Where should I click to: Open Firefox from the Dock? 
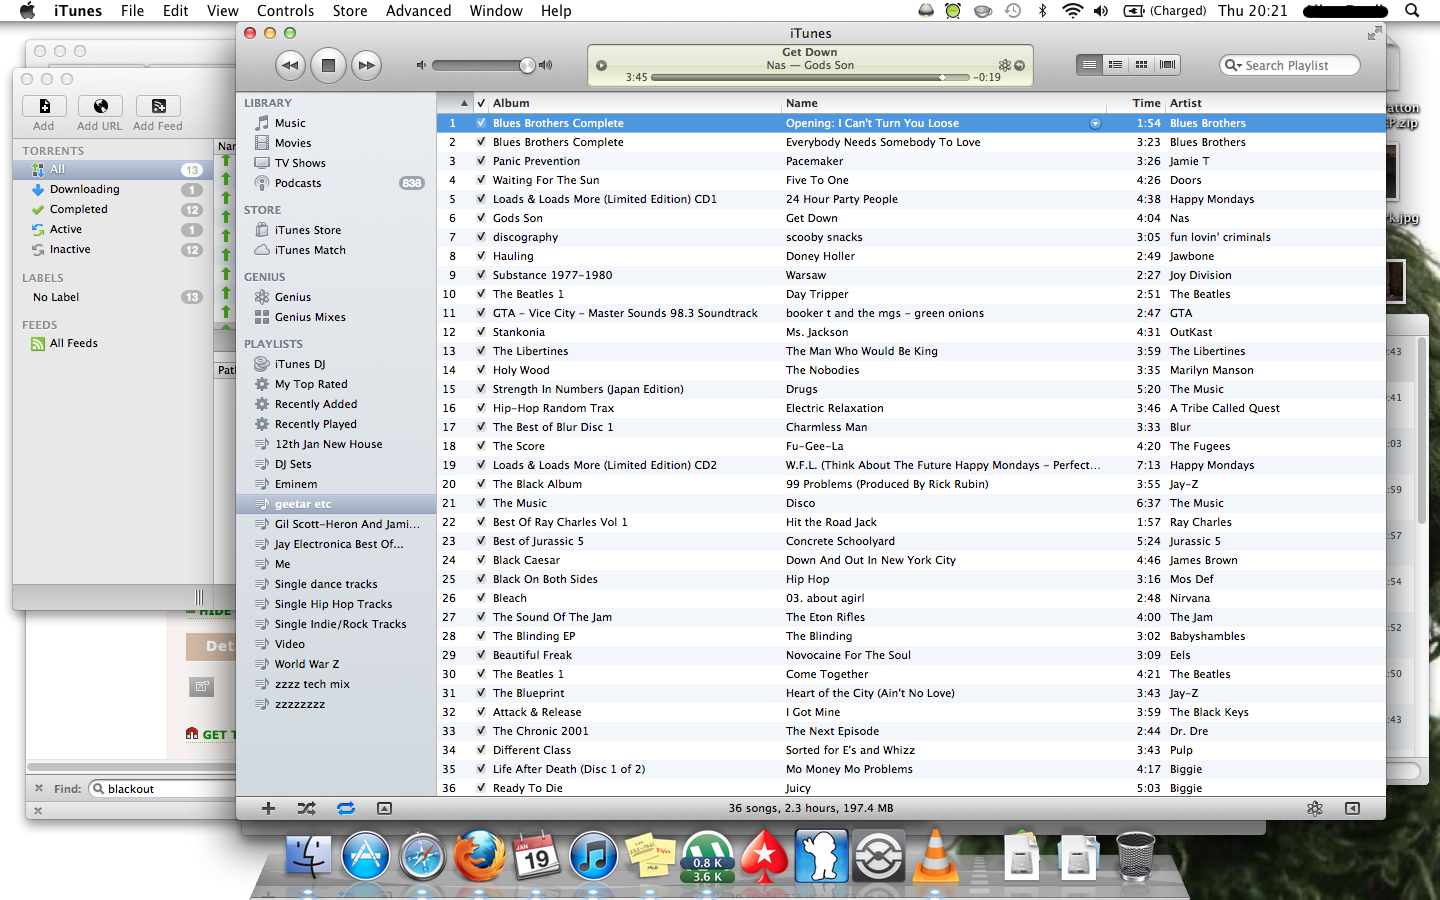[x=479, y=857]
